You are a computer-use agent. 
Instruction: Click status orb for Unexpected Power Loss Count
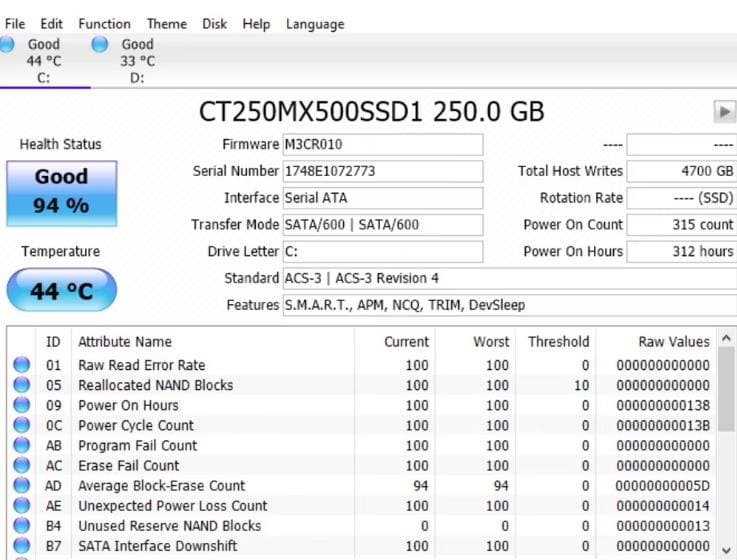click(21, 505)
